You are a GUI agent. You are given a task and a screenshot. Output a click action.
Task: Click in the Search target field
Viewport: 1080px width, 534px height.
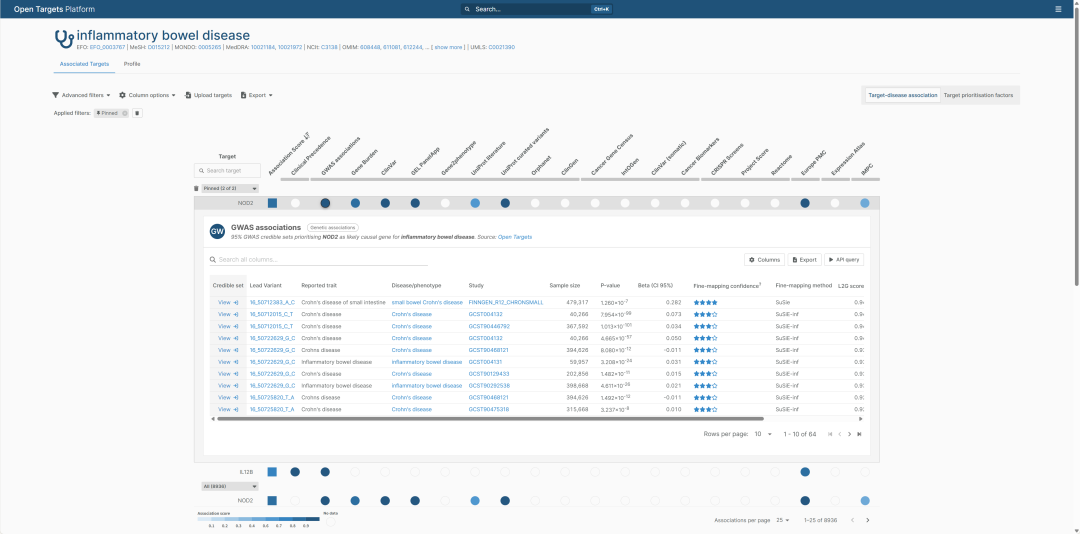227,170
